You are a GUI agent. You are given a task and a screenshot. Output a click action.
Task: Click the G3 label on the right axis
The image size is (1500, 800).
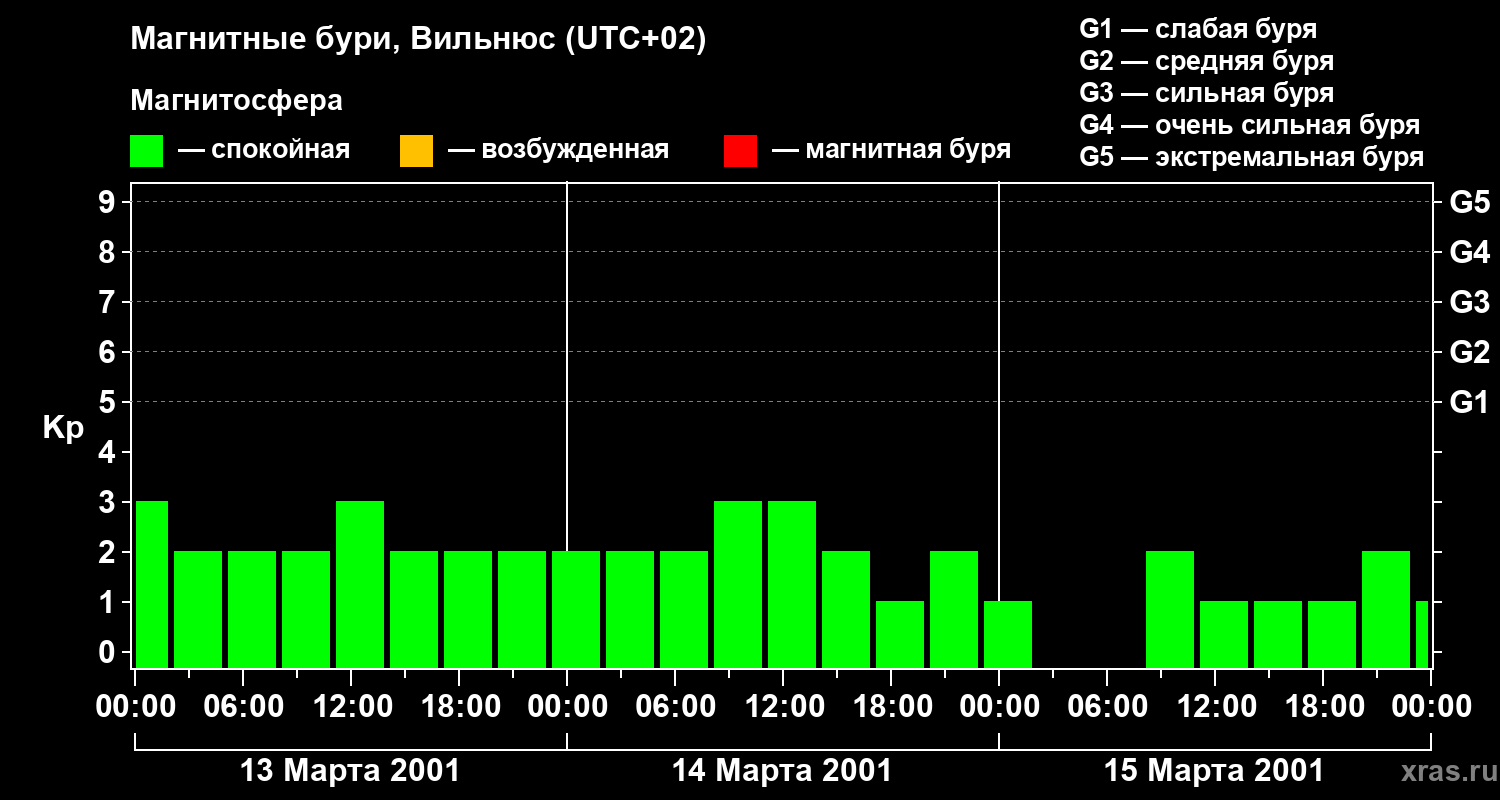pyautogui.click(x=1469, y=302)
